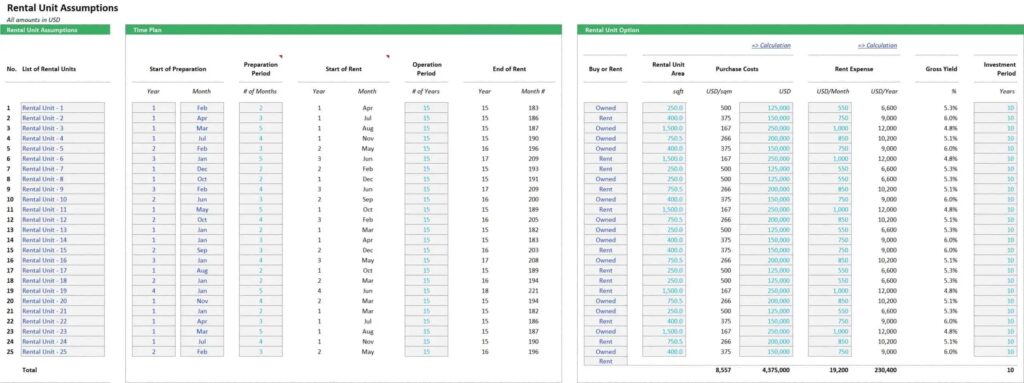Click the Buy or Rent cell for Rental Unit - 15

605,250
